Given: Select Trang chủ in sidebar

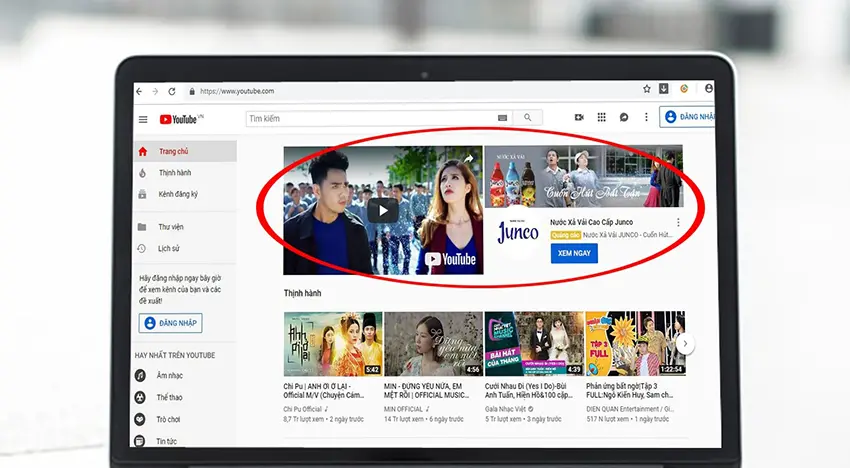Looking at the screenshot, I should coord(172,151).
